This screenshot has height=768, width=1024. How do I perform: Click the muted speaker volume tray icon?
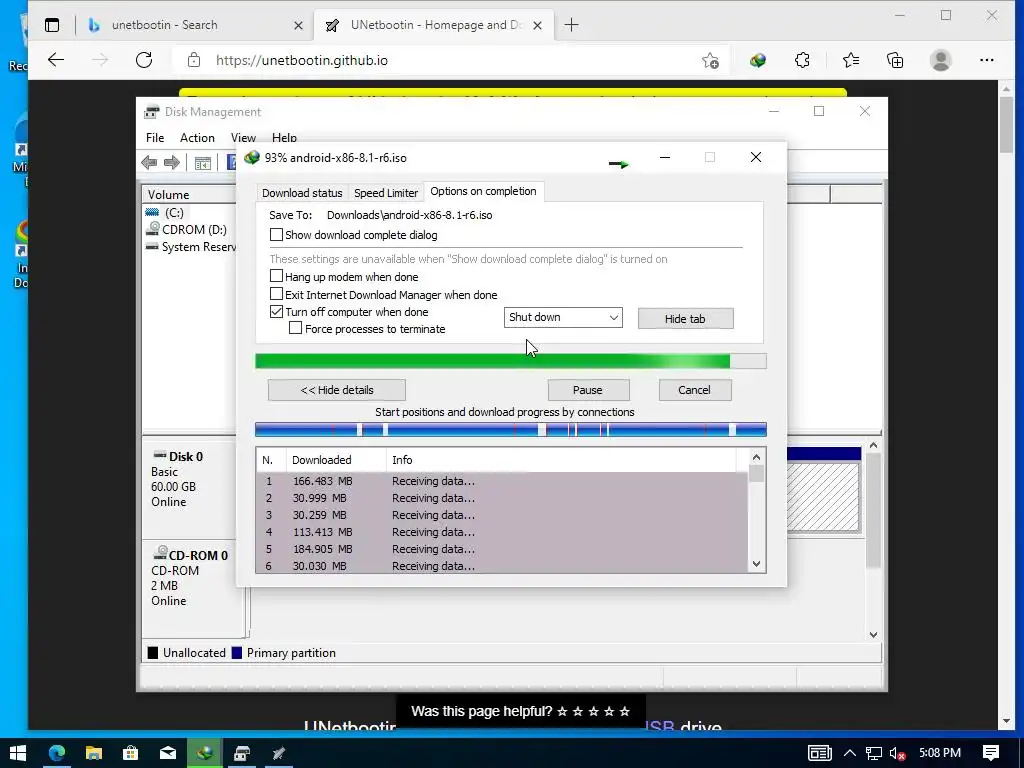[897, 754]
